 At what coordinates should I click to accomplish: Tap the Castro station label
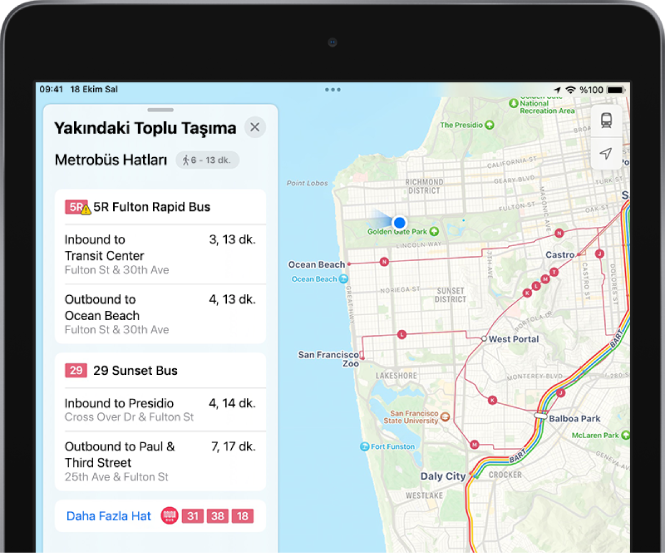pos(560,255)
